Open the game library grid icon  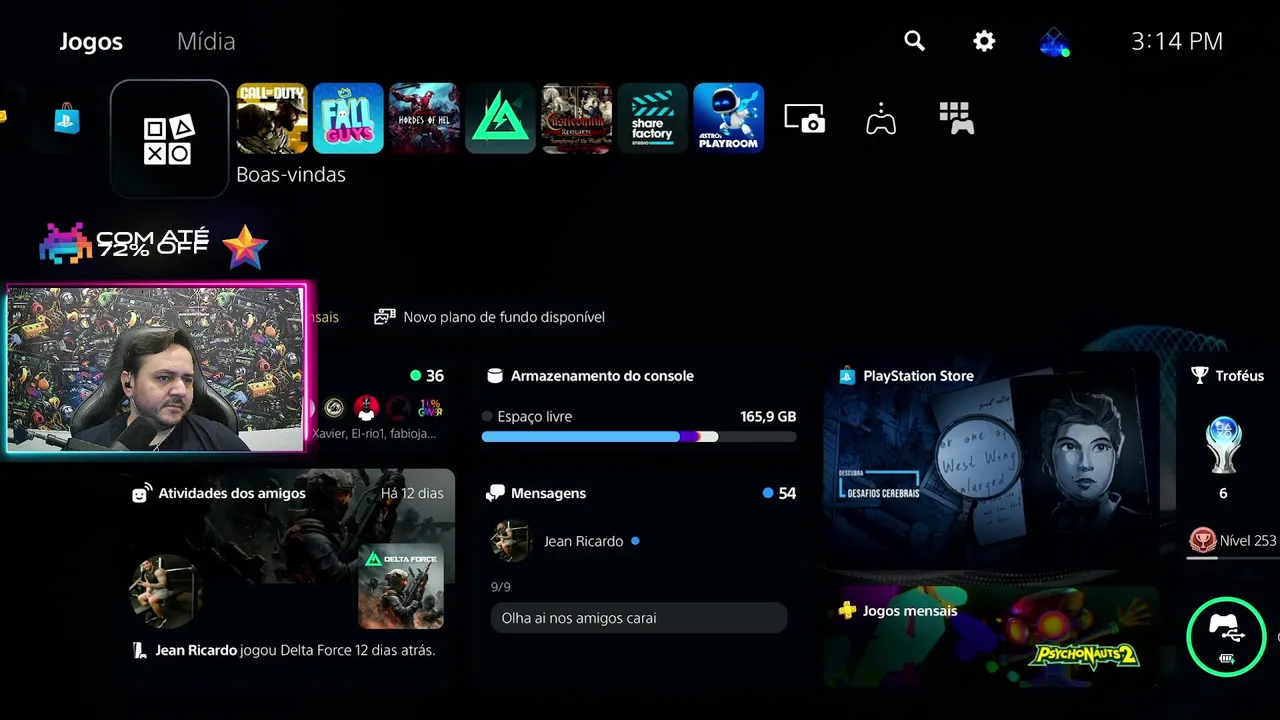click(957, 118)
